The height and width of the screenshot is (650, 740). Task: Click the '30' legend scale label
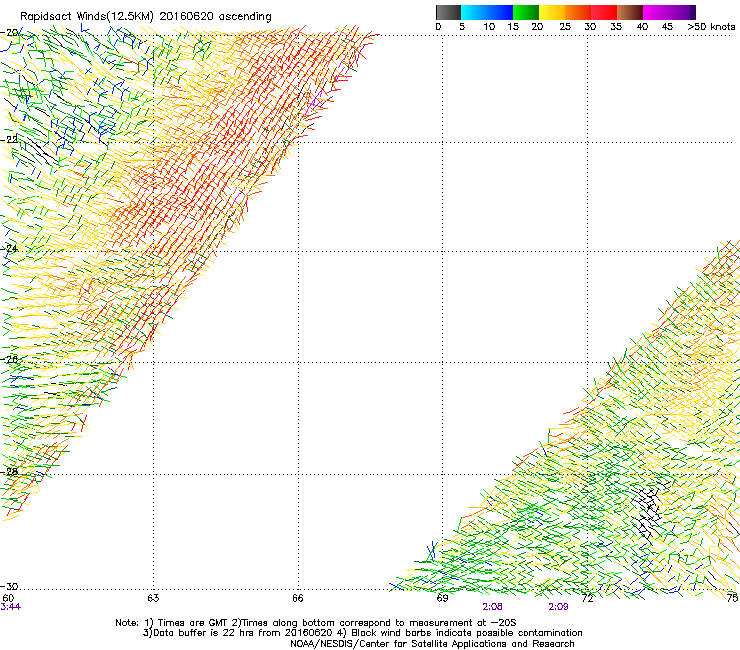590,27
